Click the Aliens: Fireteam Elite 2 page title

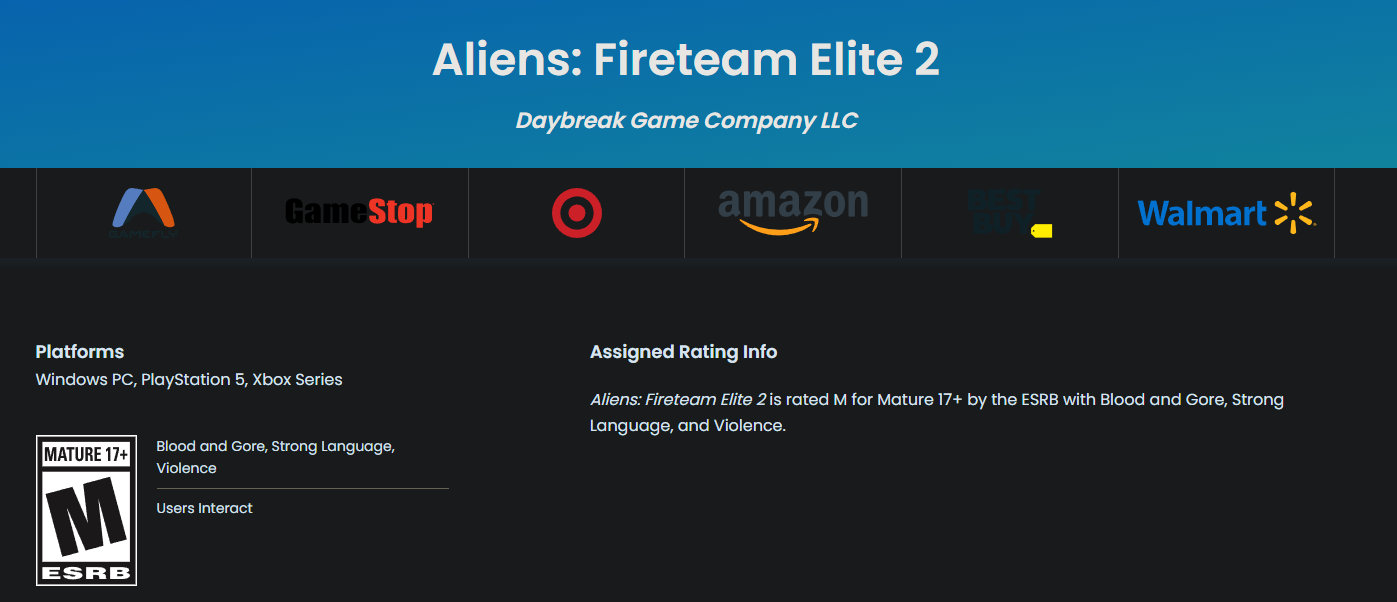click(x=686, y=60)
